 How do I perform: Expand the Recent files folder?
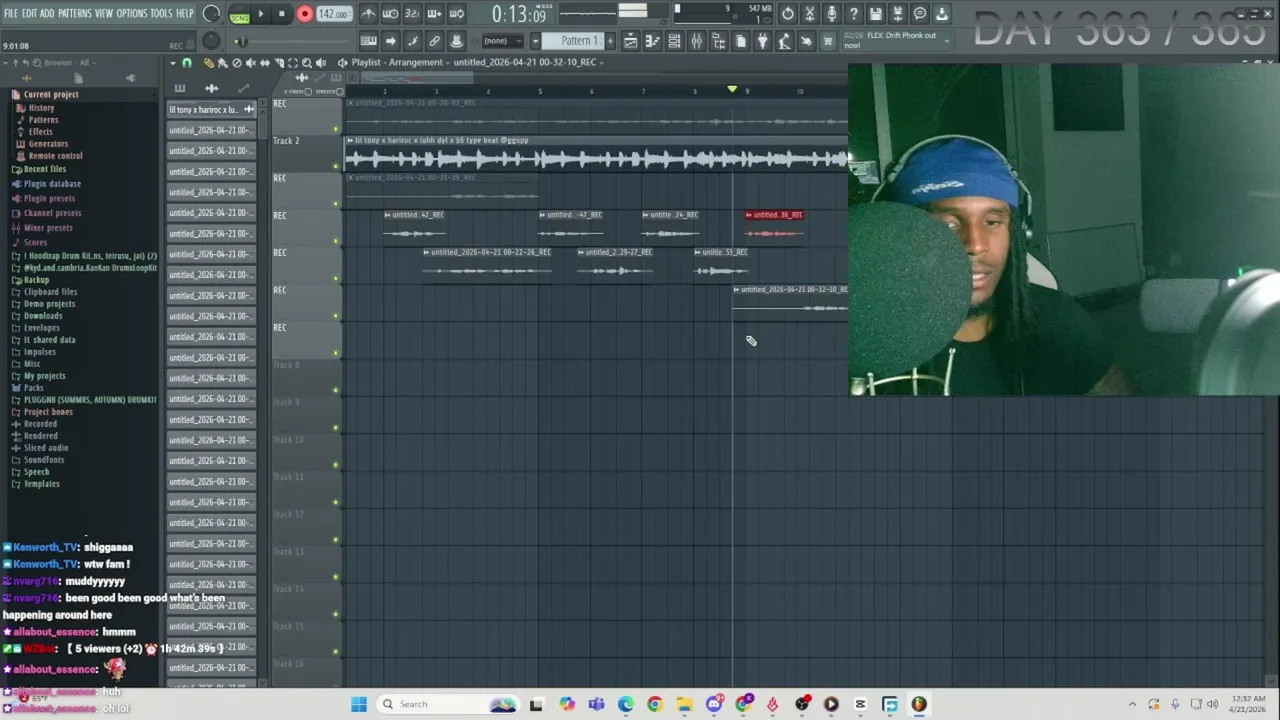click(x=45, y=169)
